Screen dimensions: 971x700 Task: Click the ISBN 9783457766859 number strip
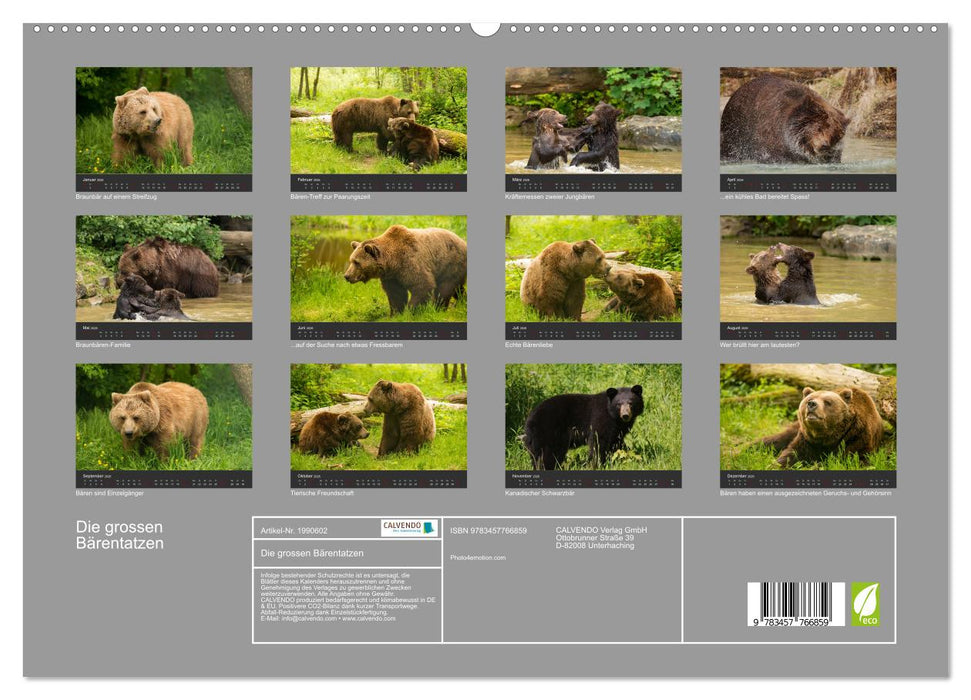[487, 530]
